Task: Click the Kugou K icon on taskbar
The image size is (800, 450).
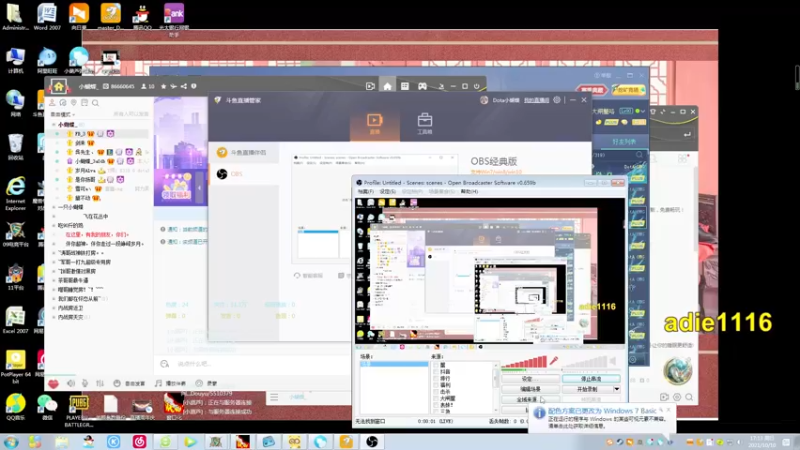Action: (113, 442)
